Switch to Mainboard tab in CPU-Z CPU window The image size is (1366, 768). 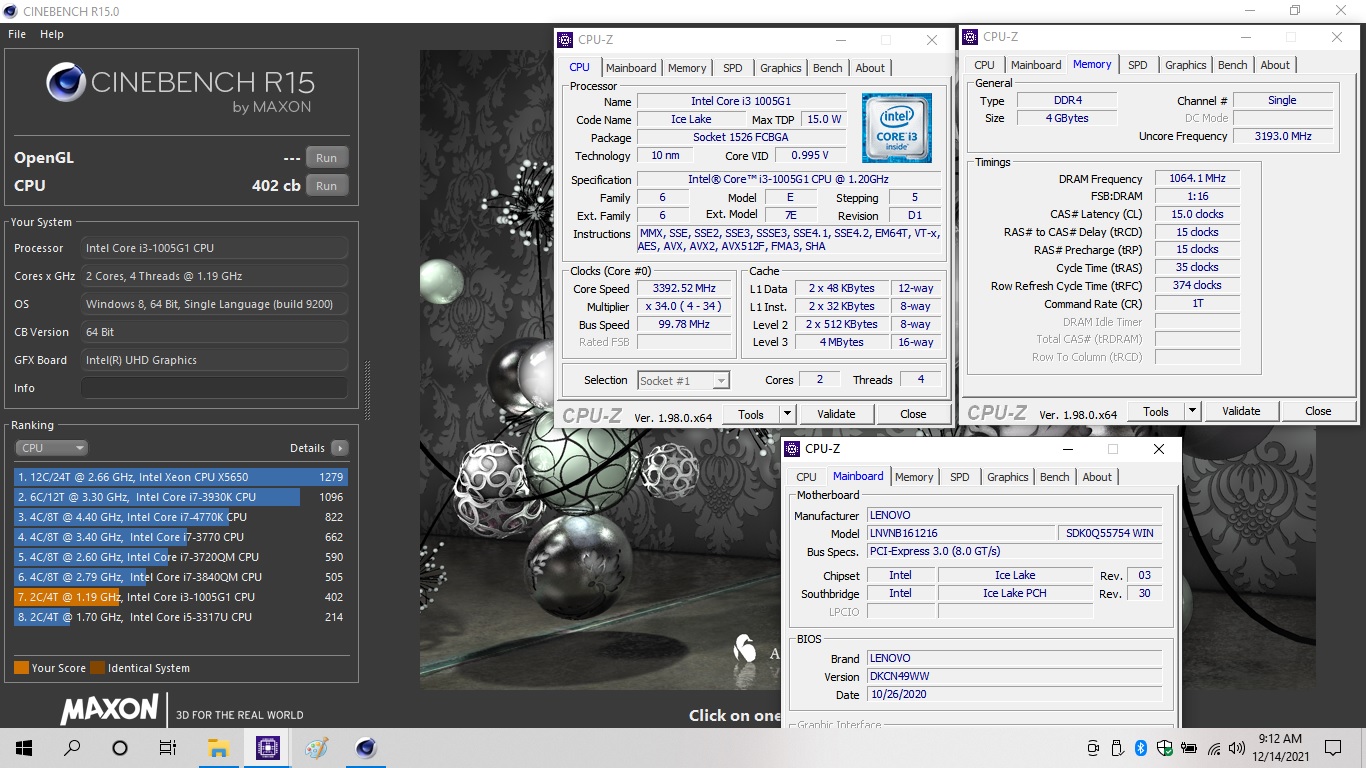[x=631, y=68]
